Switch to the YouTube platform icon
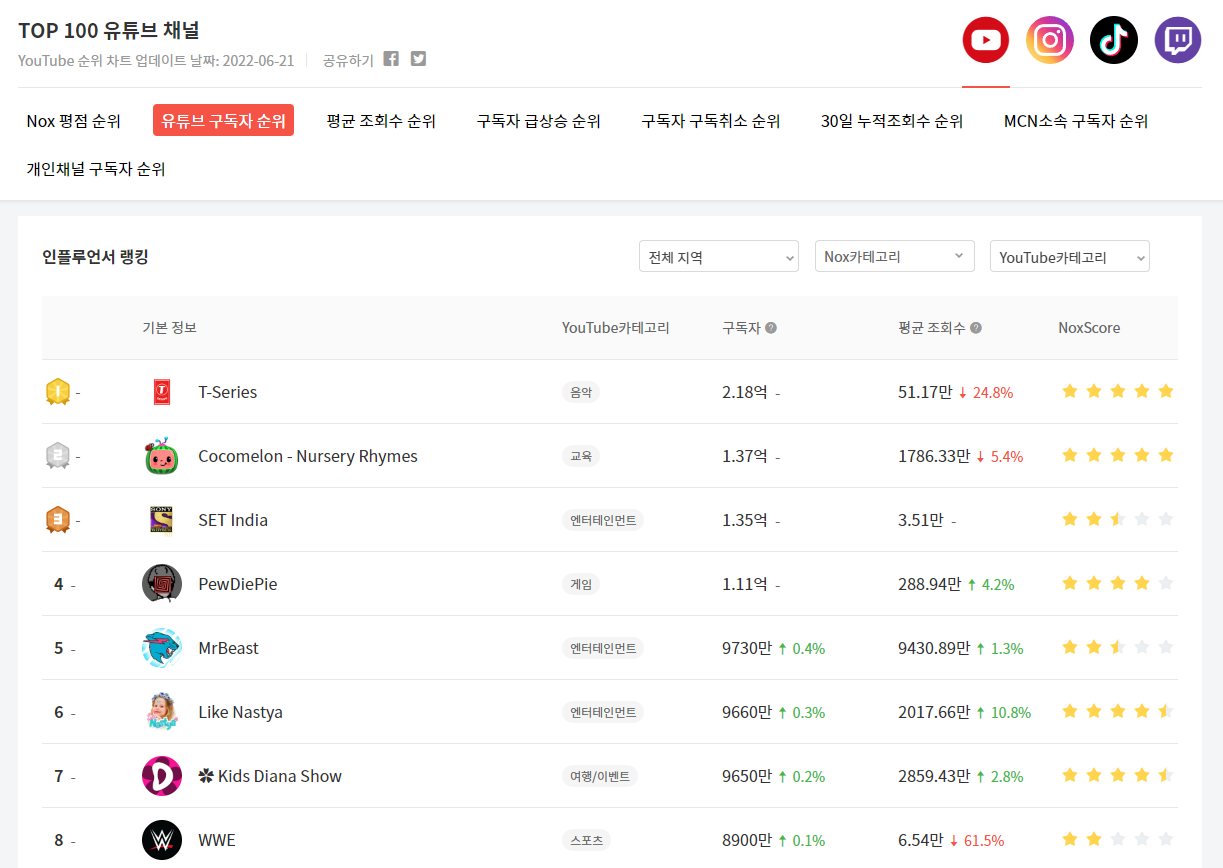Viewport: 1223px width, 868px height. [986, 40]
